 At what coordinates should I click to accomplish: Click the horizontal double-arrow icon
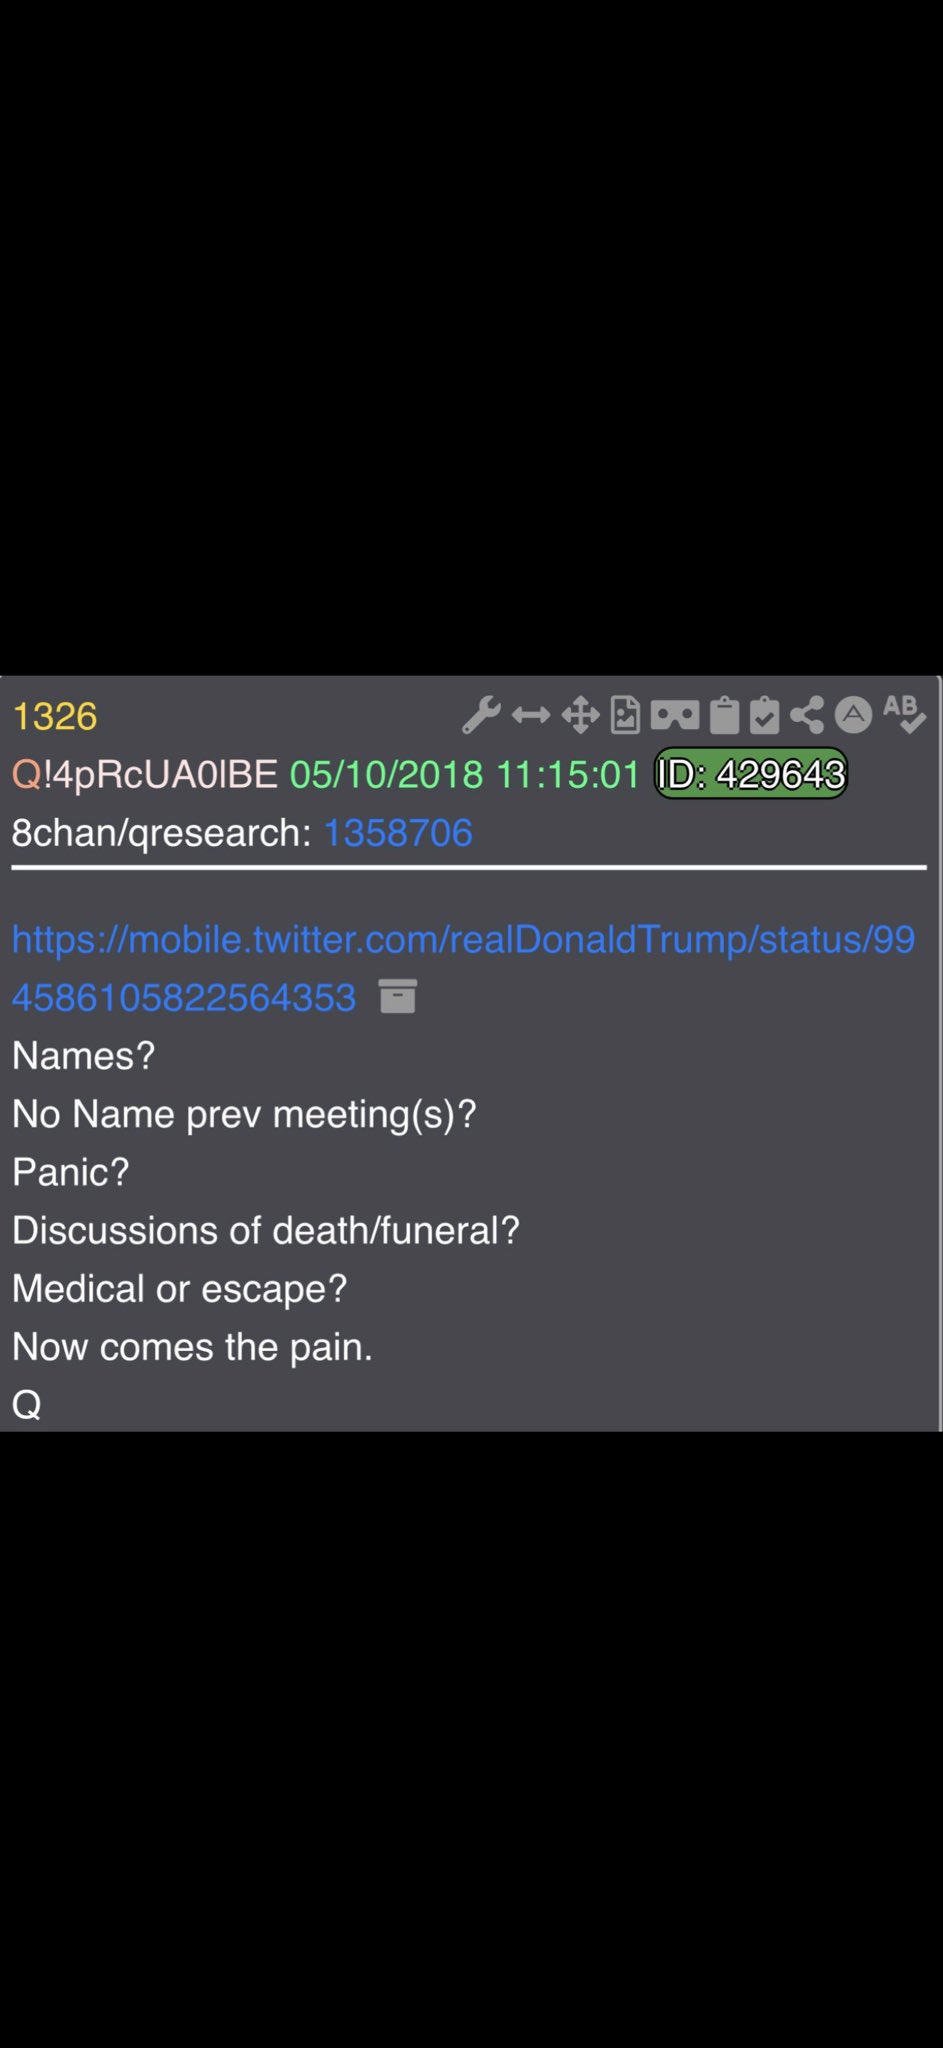coord(531,715)
